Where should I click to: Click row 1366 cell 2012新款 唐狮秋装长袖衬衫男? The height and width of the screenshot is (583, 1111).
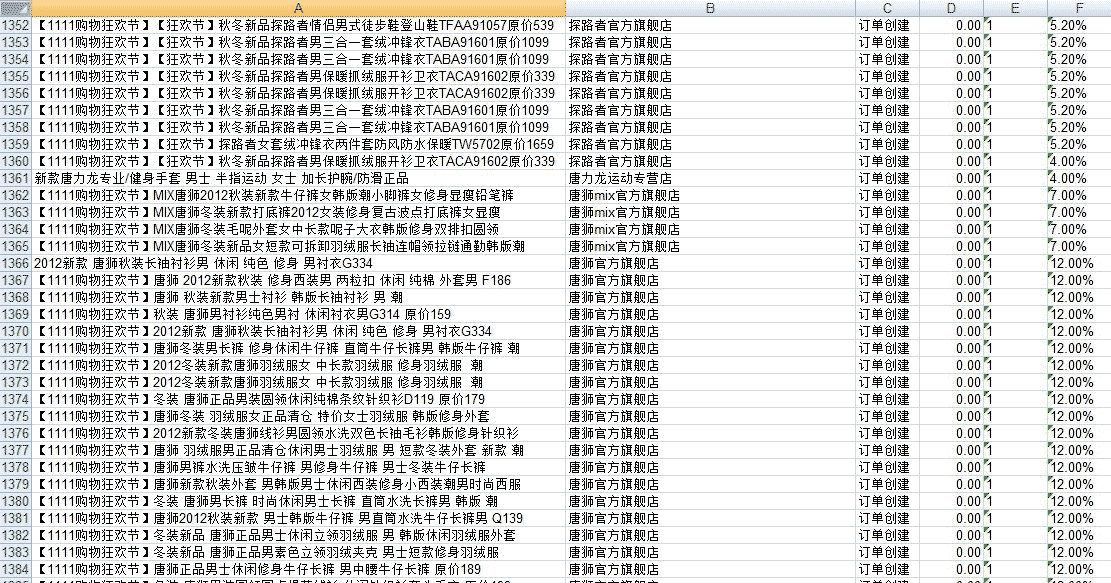tap(298, 264)
